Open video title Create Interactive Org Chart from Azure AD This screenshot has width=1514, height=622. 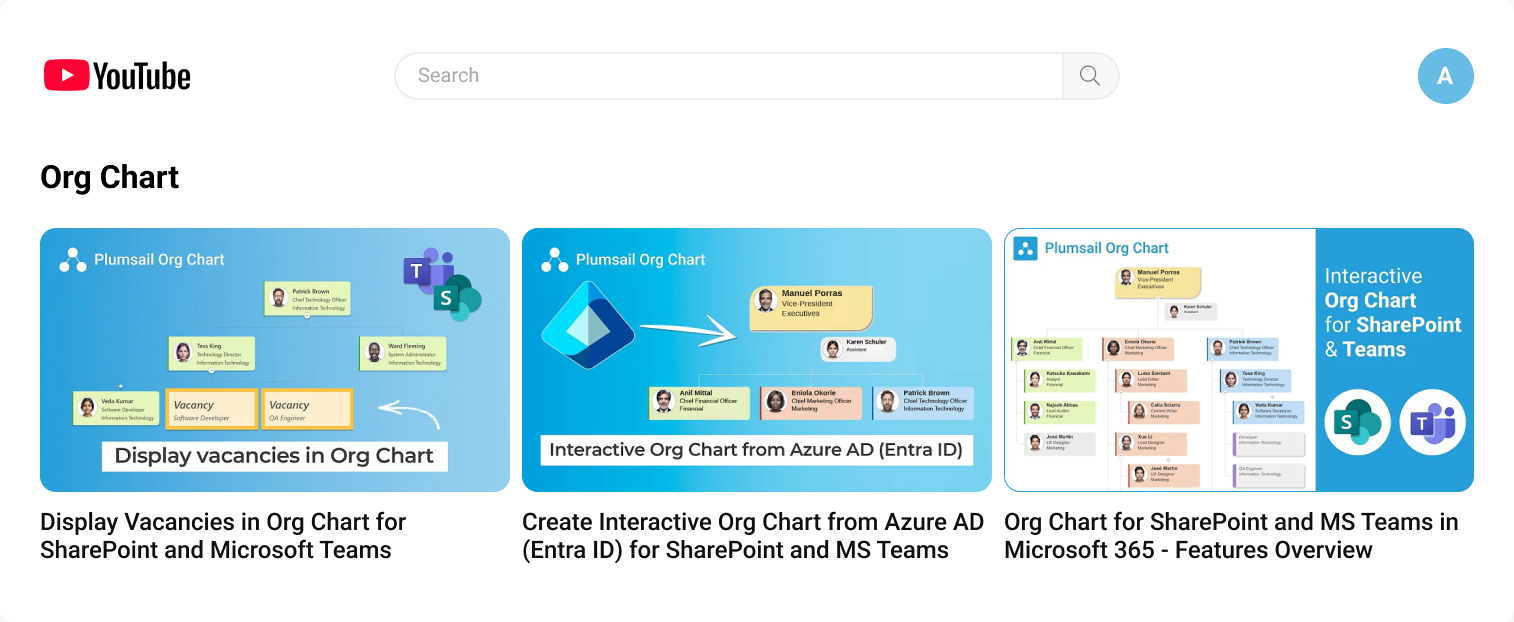(x=753, y=536)
